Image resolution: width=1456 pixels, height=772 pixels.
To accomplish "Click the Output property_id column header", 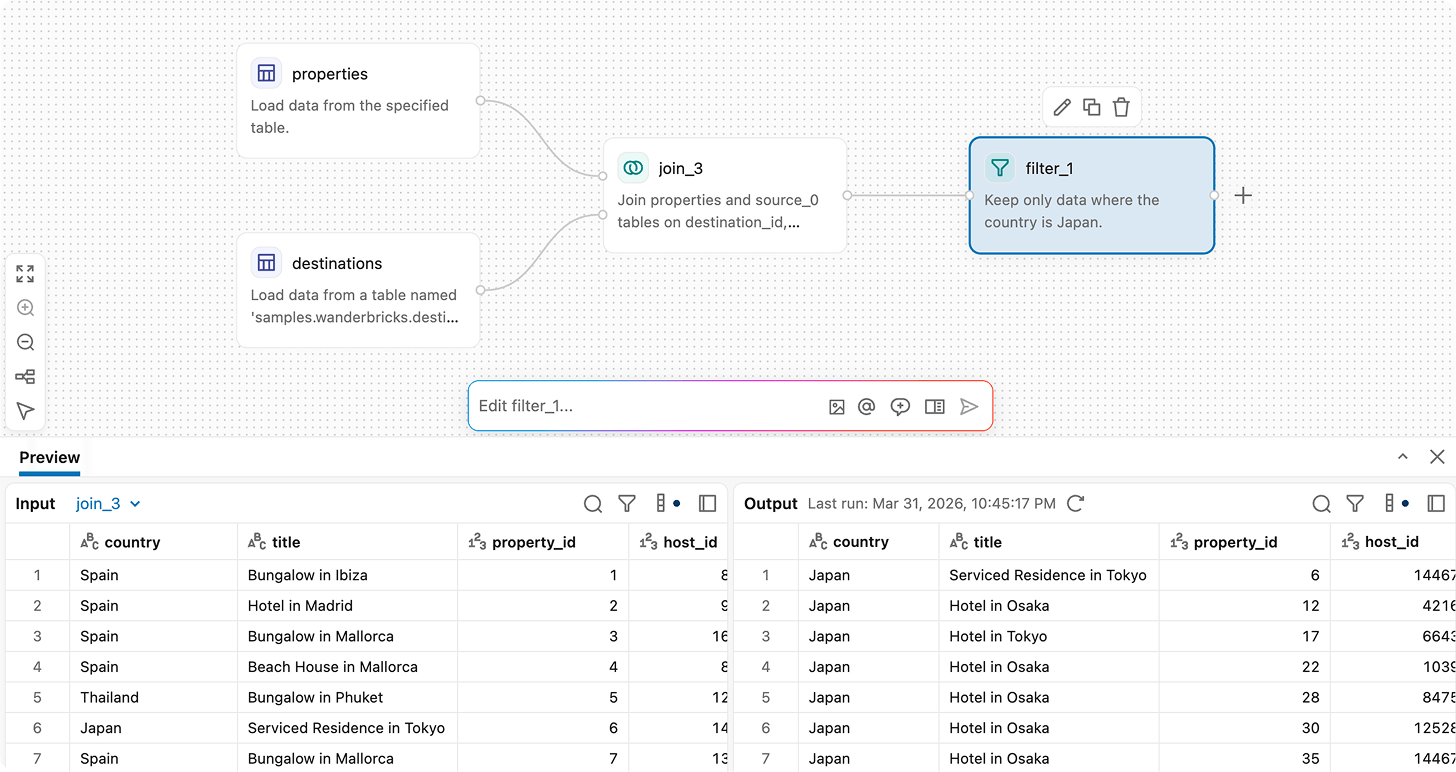I will point(1245,542).
